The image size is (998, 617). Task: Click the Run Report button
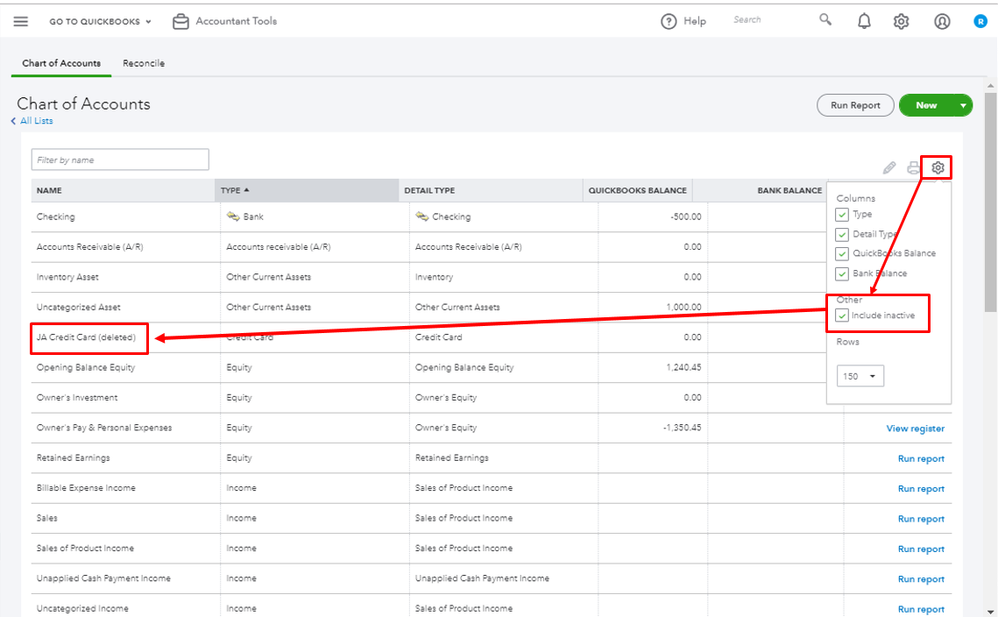click(x=855, y=105)
